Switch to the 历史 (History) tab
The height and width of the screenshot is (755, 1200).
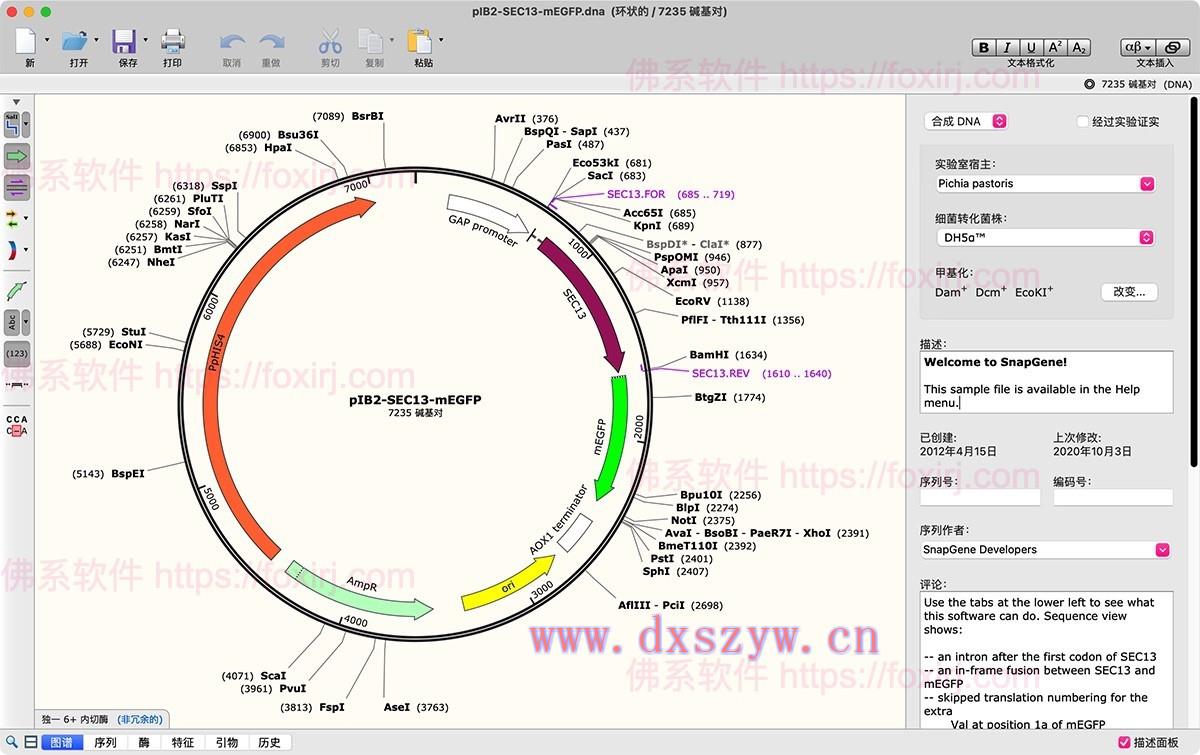(270, 743)
